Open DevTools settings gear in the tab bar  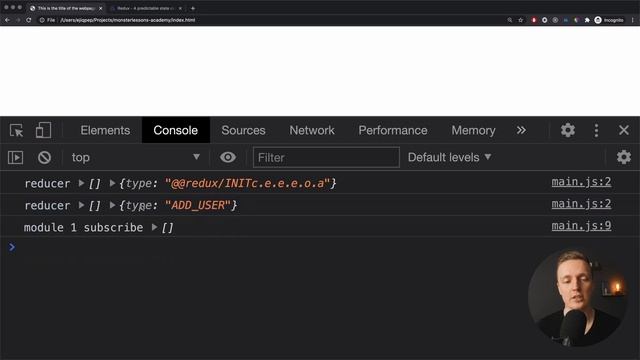tap(567, 131)
